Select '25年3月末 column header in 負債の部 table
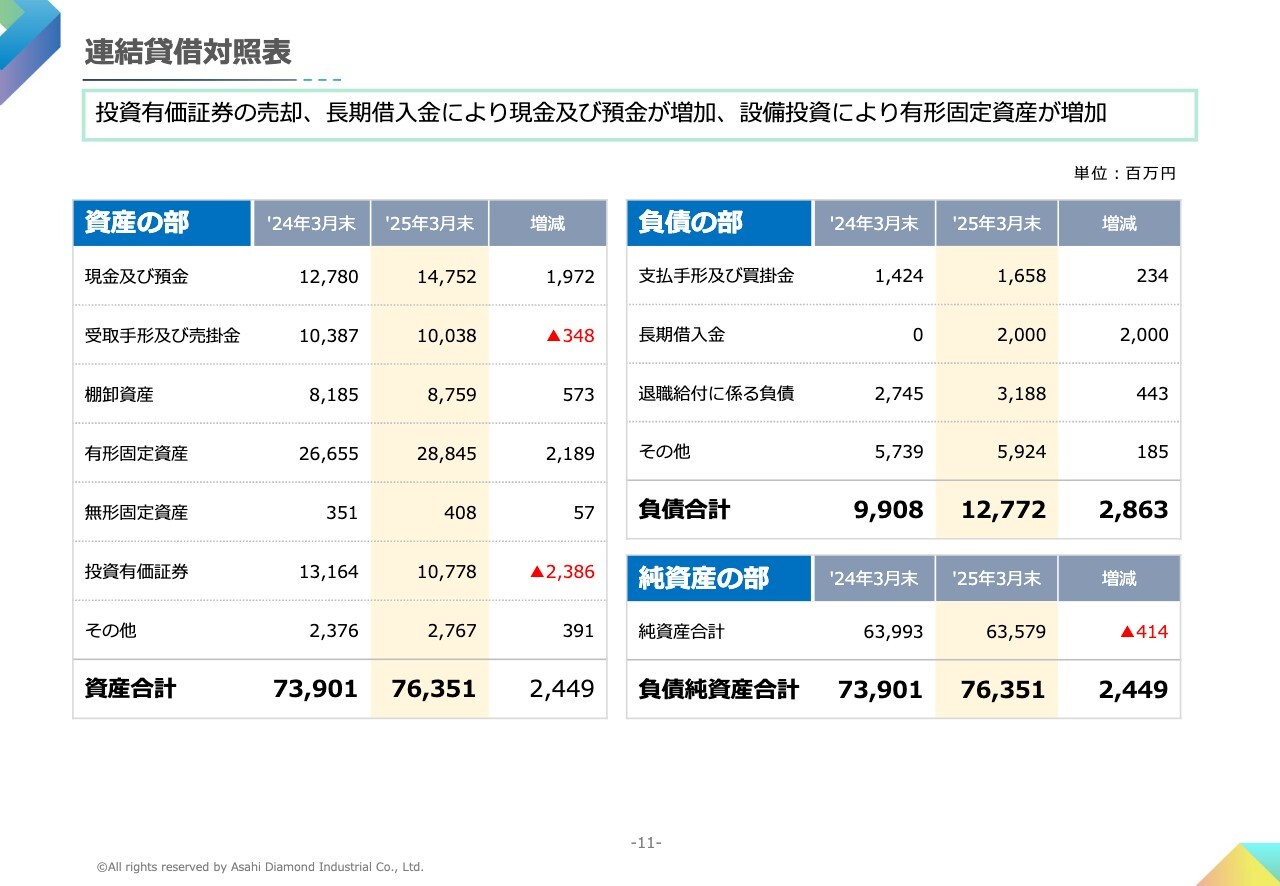This screenshot has width=1280, height=886. pos(996,223)
